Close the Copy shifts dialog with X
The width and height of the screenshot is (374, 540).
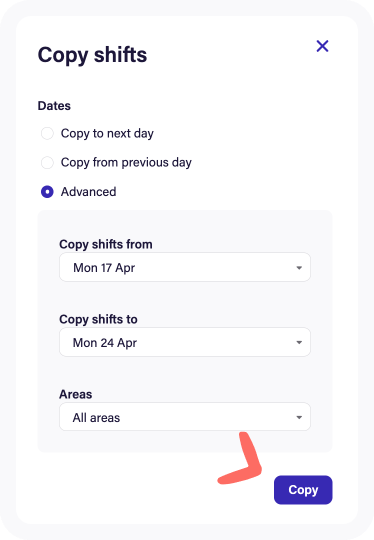(322, 46)
